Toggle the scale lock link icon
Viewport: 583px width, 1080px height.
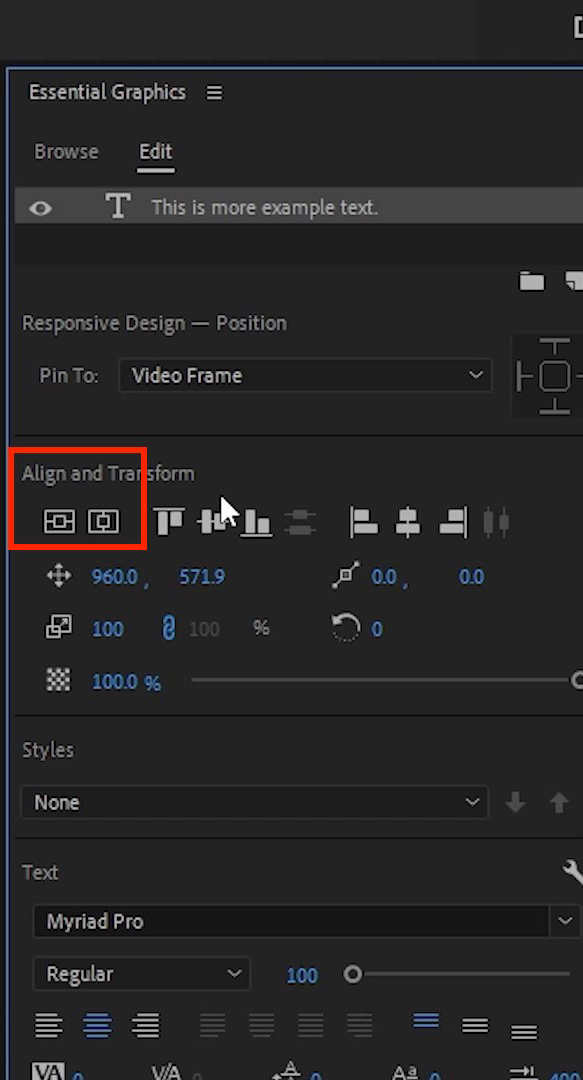[x=168, y=628]
